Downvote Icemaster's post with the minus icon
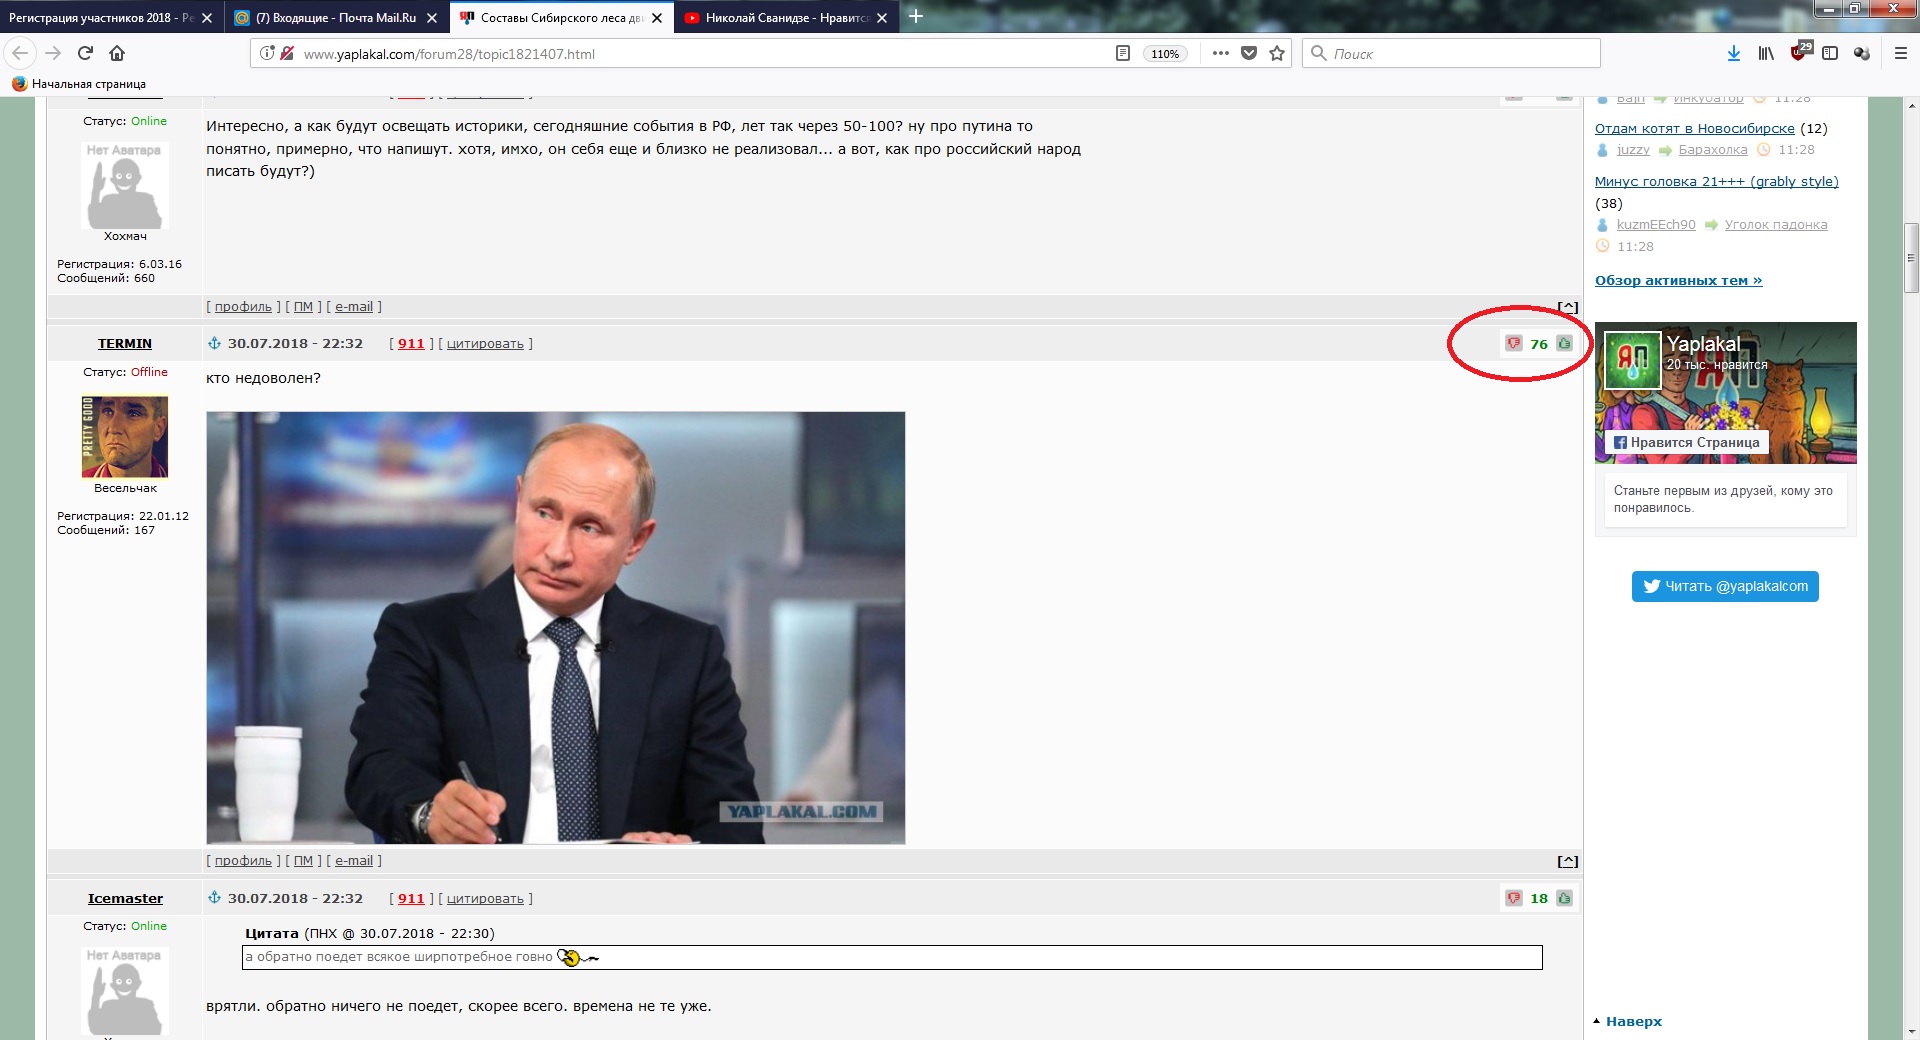This screenshot has height=1040, width=1920. click(x=1514, y=898)
